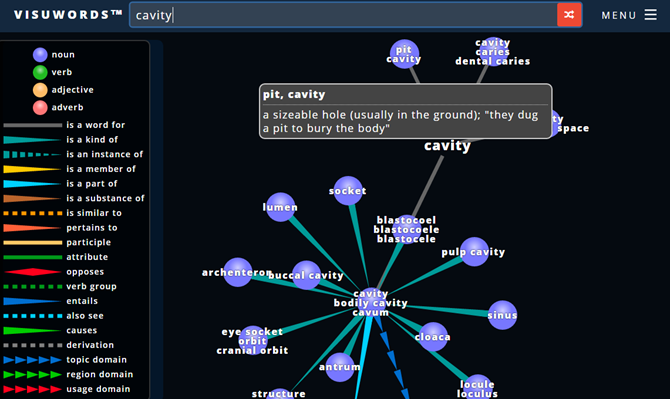Image resolution: width=670 pixels, height=399 pixels.
Task: Select the 'pit cavity' node at top
Action: tap(404, 54)
